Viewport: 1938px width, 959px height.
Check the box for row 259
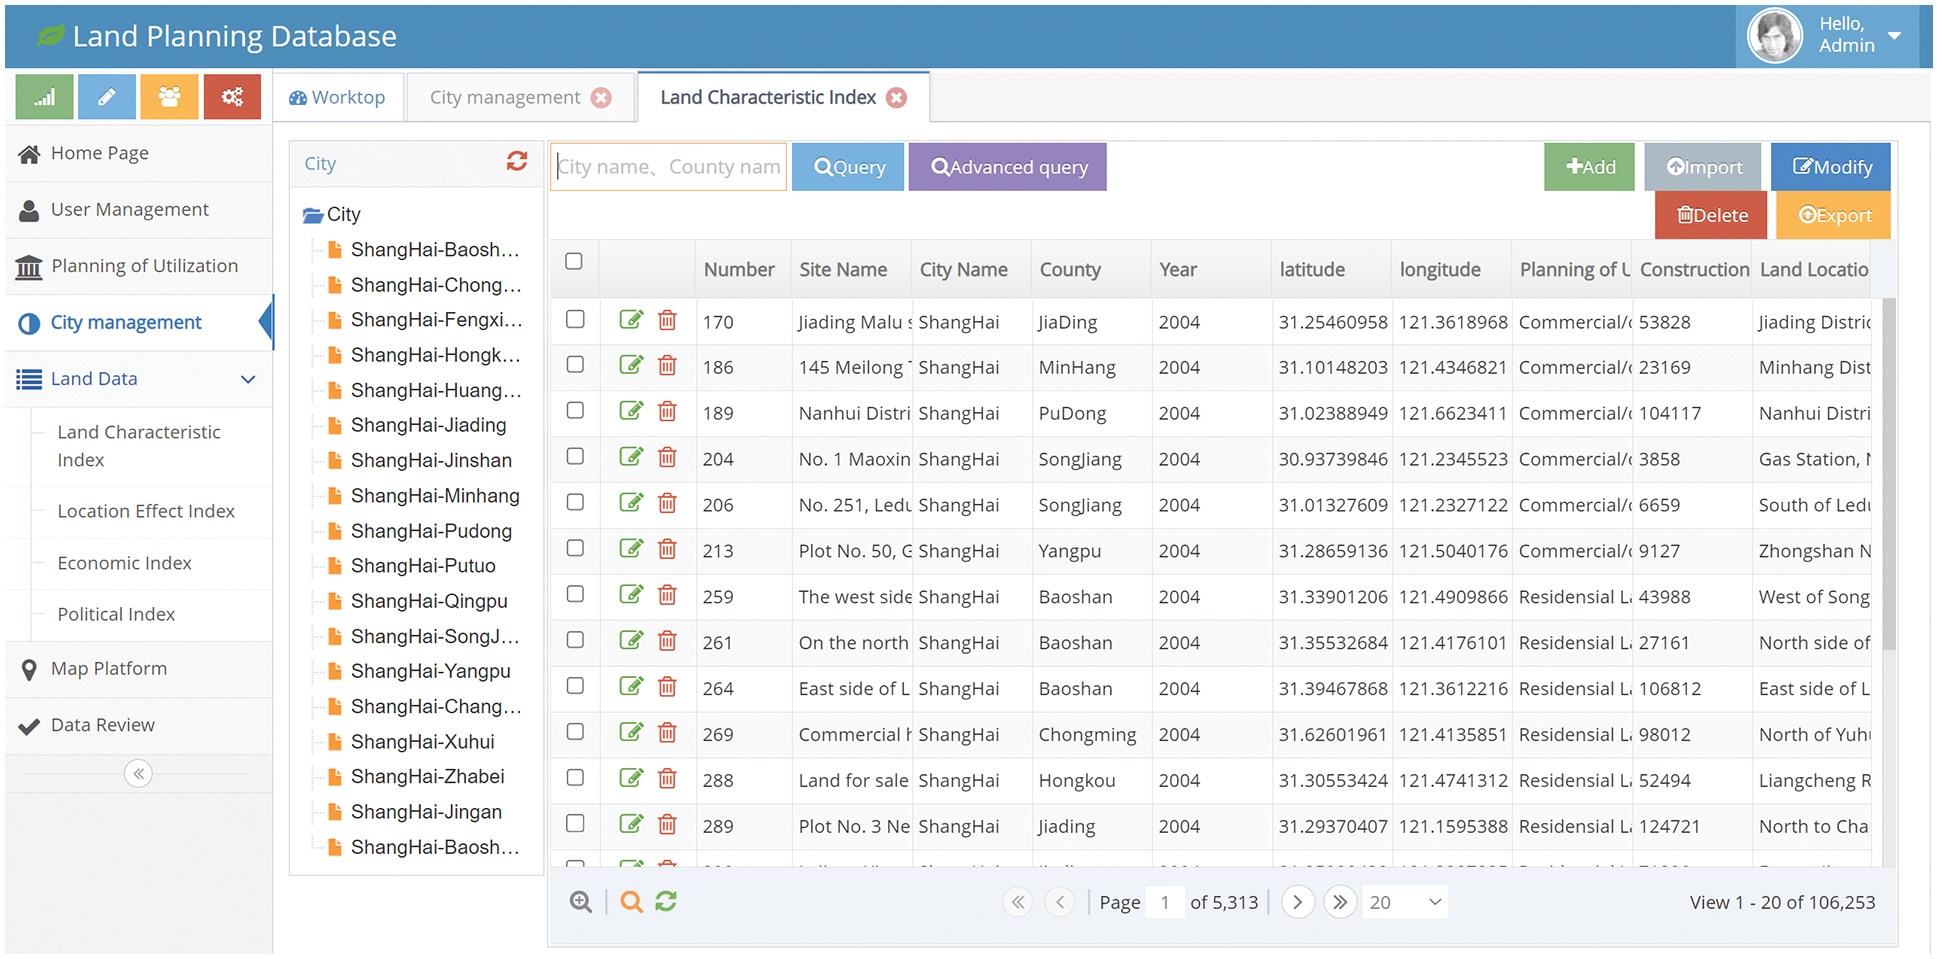pyautogui.click(x=575, y=595)
